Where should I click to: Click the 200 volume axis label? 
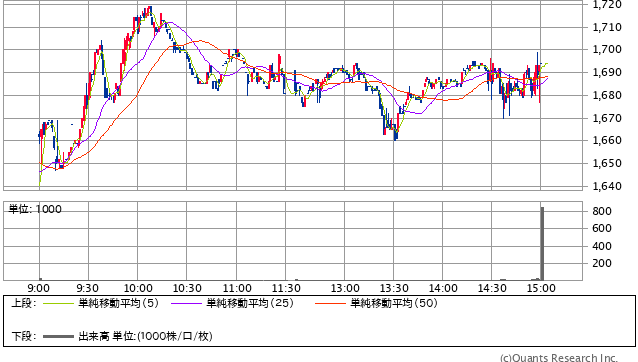pos(602,263)
